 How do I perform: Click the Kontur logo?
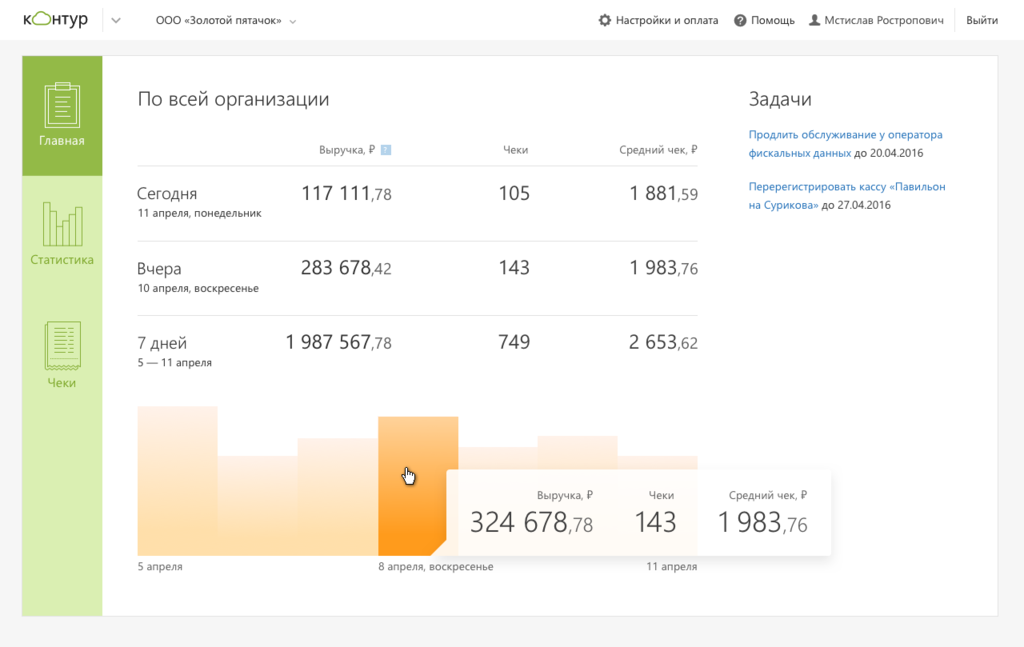point(56,20)
